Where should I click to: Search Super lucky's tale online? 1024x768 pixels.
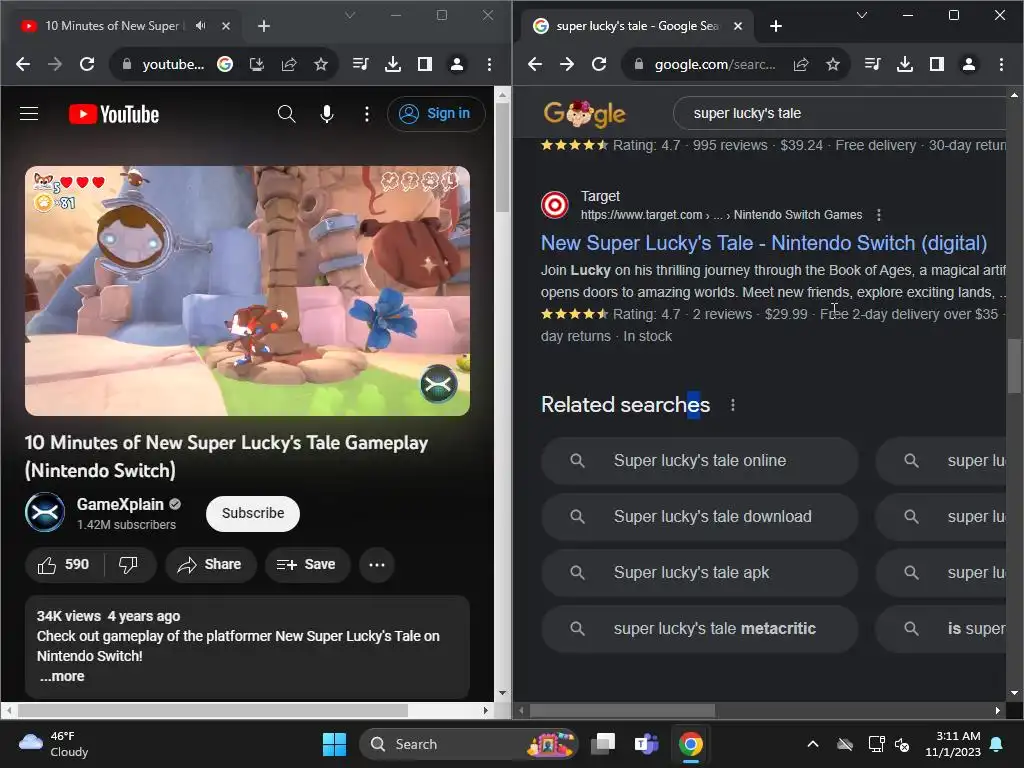click(699, 460)
